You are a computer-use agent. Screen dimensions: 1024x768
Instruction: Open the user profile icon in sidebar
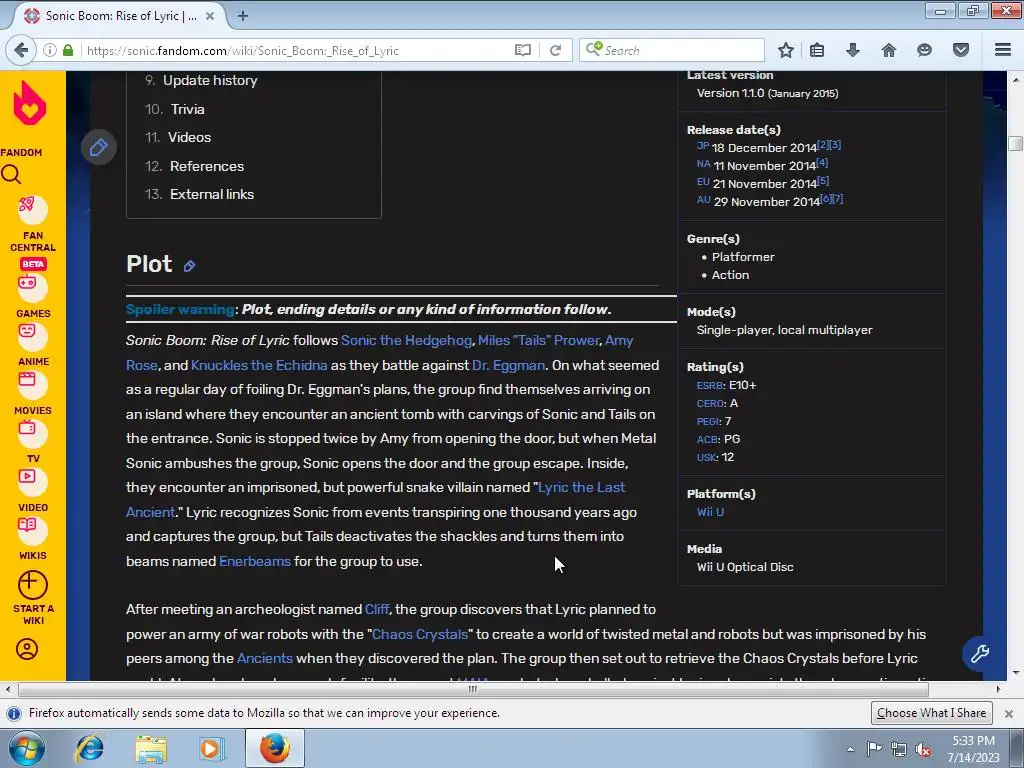coord(27,649)
